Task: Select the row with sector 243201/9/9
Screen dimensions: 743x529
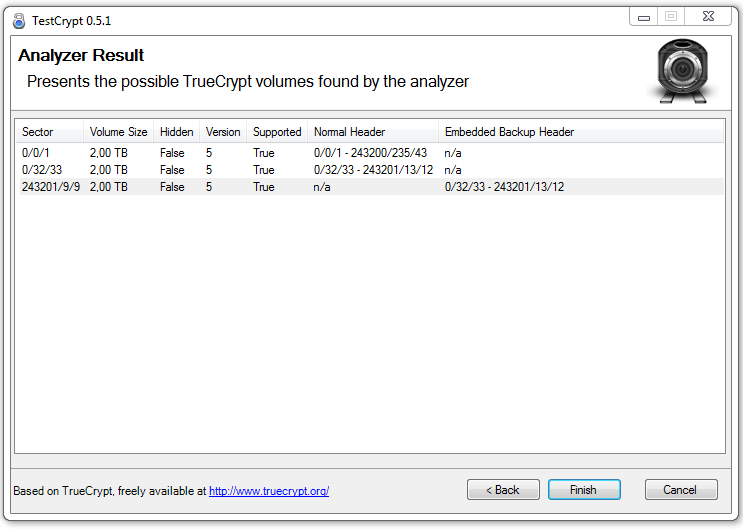Action: pyautogui.click(x=372, y=187)
